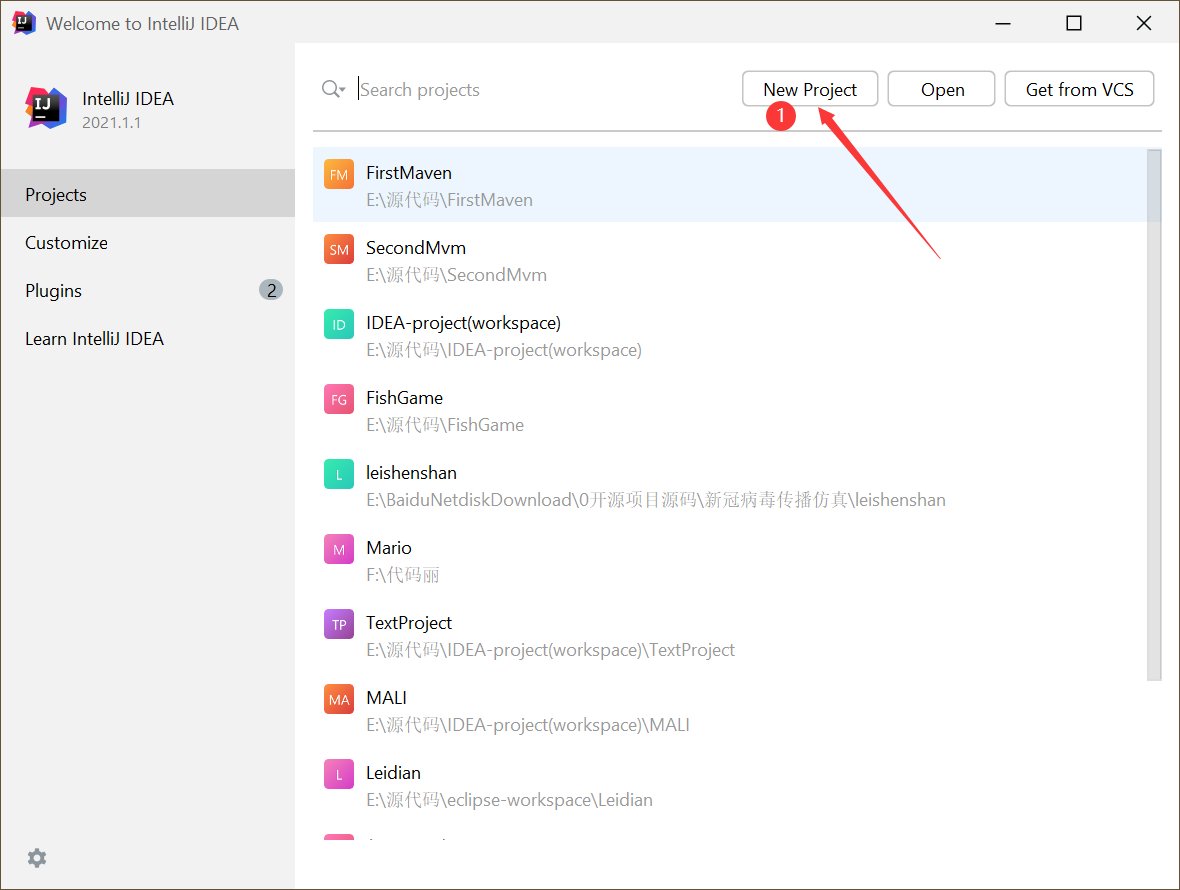The width and height of the screenshot is (1180, 890).
Task: Click the path ending in \TextProject
Action: coord(550,650)
